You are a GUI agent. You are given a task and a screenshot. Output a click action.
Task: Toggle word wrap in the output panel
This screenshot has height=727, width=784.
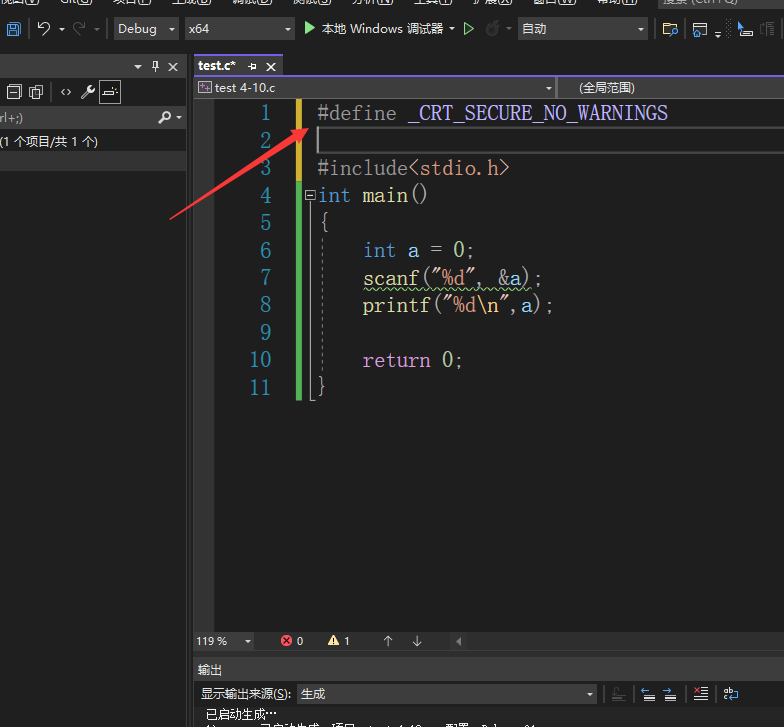point(731,694)
